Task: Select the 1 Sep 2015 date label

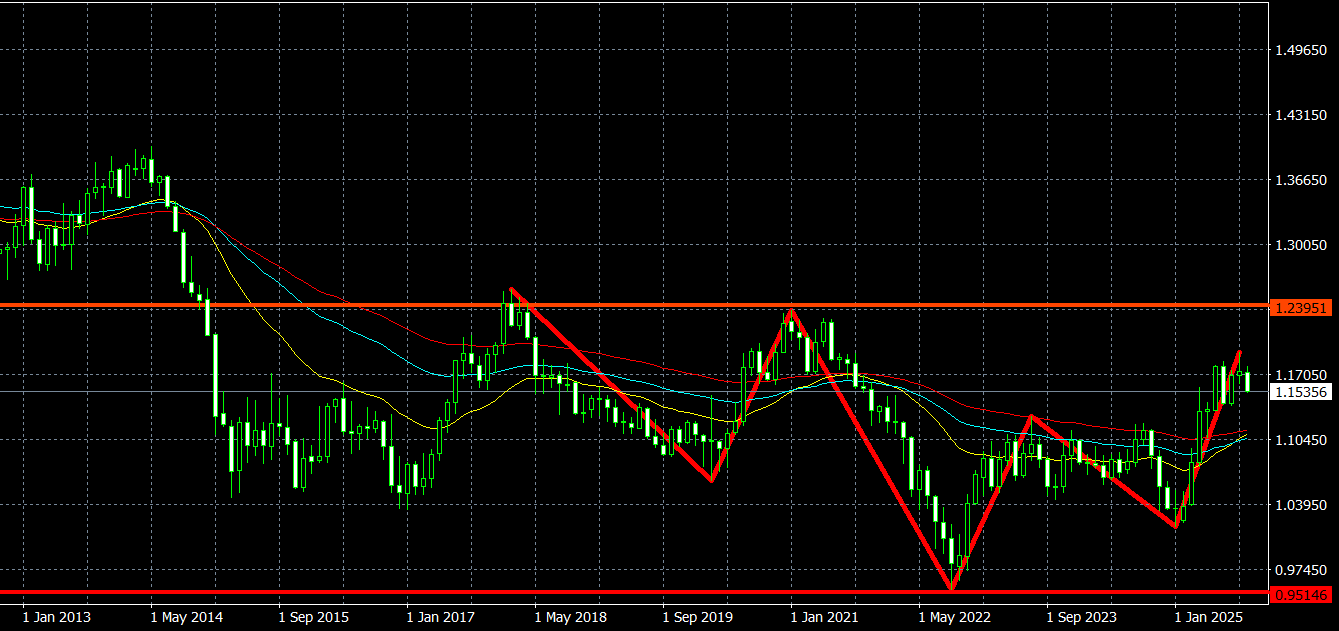Action: [313, 617]
